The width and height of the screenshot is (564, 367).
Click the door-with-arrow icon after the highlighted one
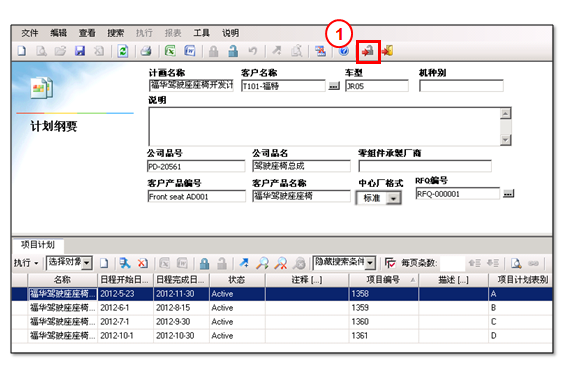coord(387,51)
